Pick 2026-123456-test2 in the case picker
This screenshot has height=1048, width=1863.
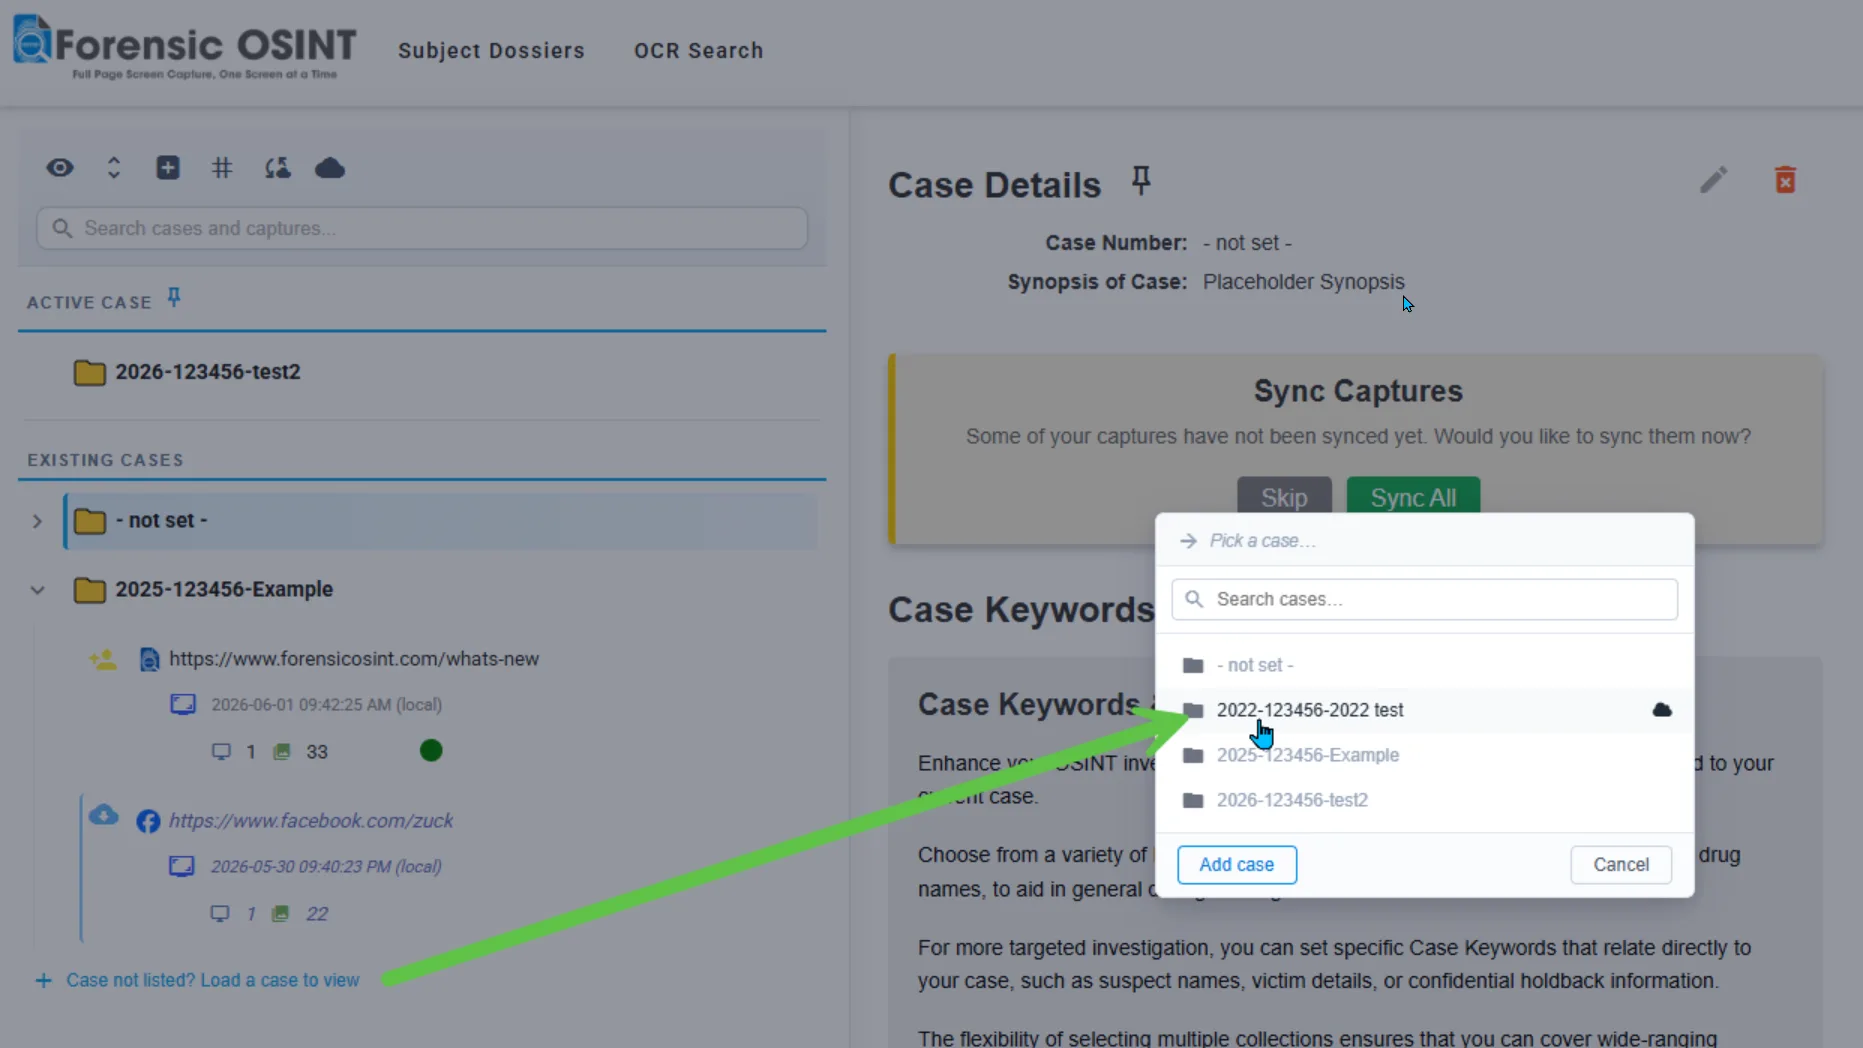pos(1424,800)
